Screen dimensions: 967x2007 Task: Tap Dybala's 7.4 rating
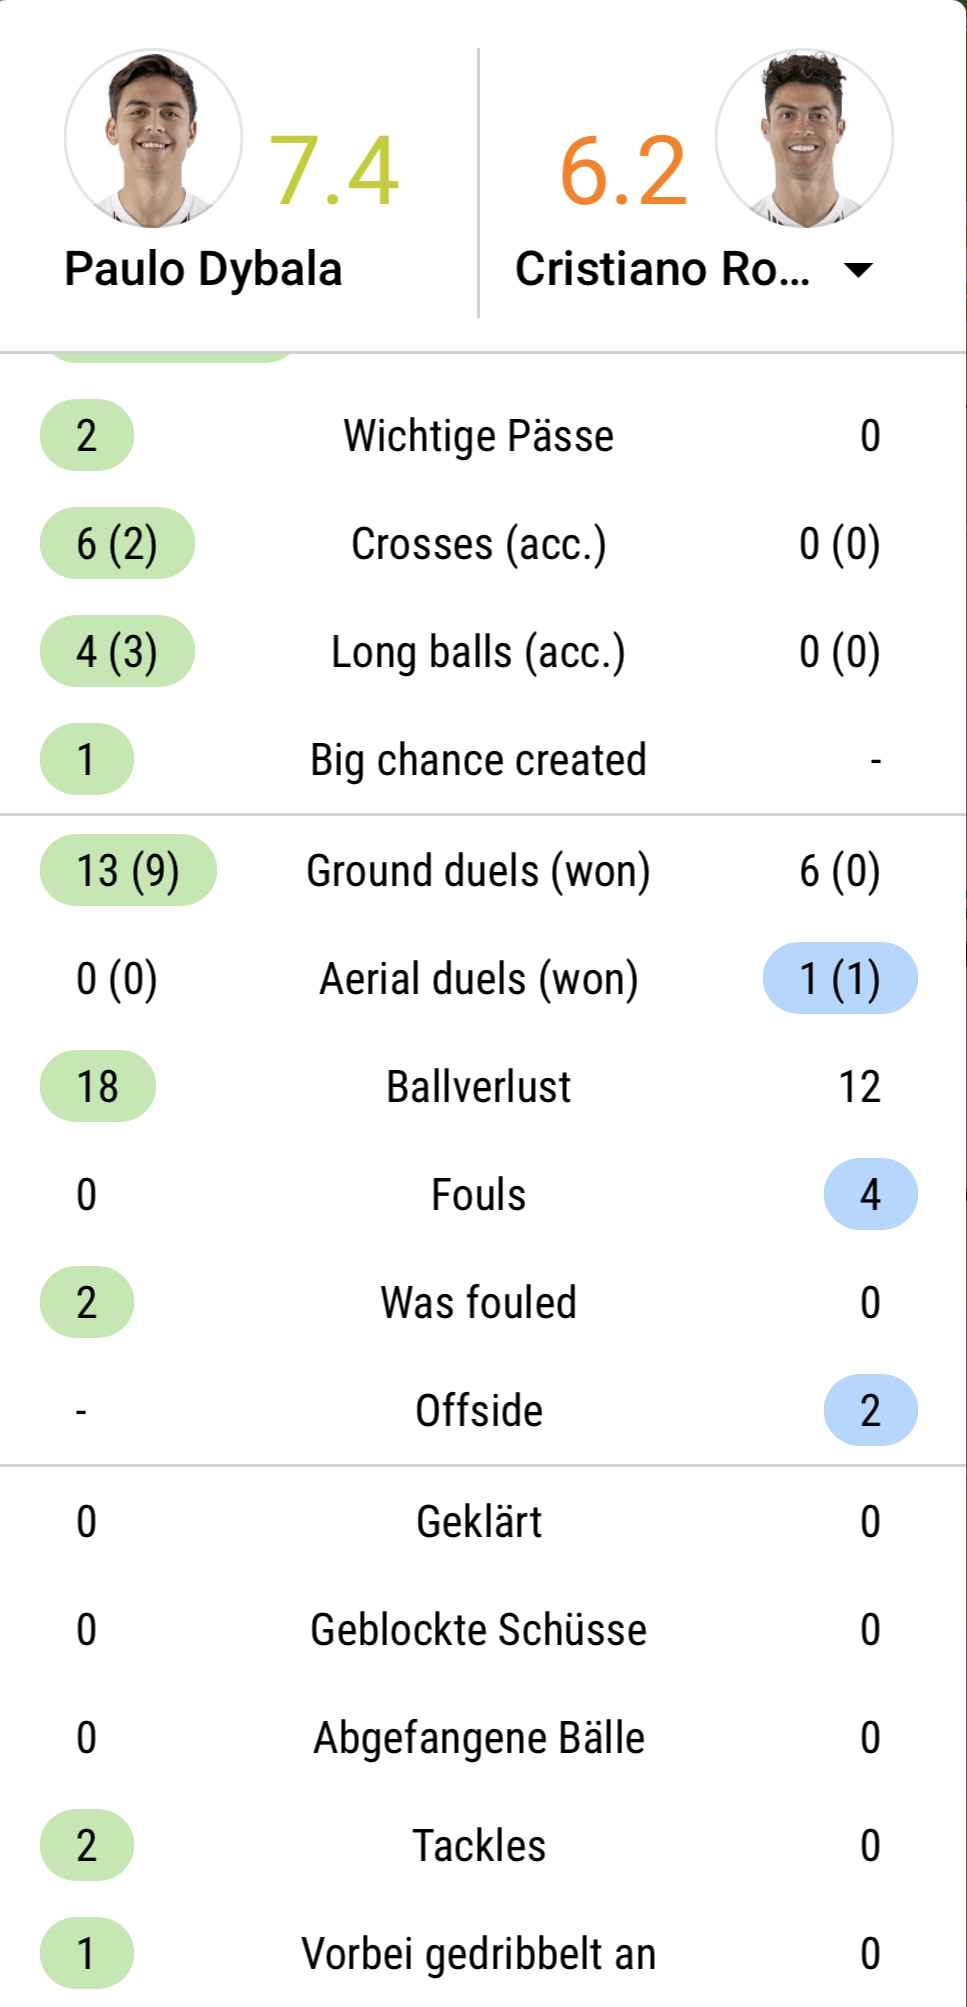333,171
